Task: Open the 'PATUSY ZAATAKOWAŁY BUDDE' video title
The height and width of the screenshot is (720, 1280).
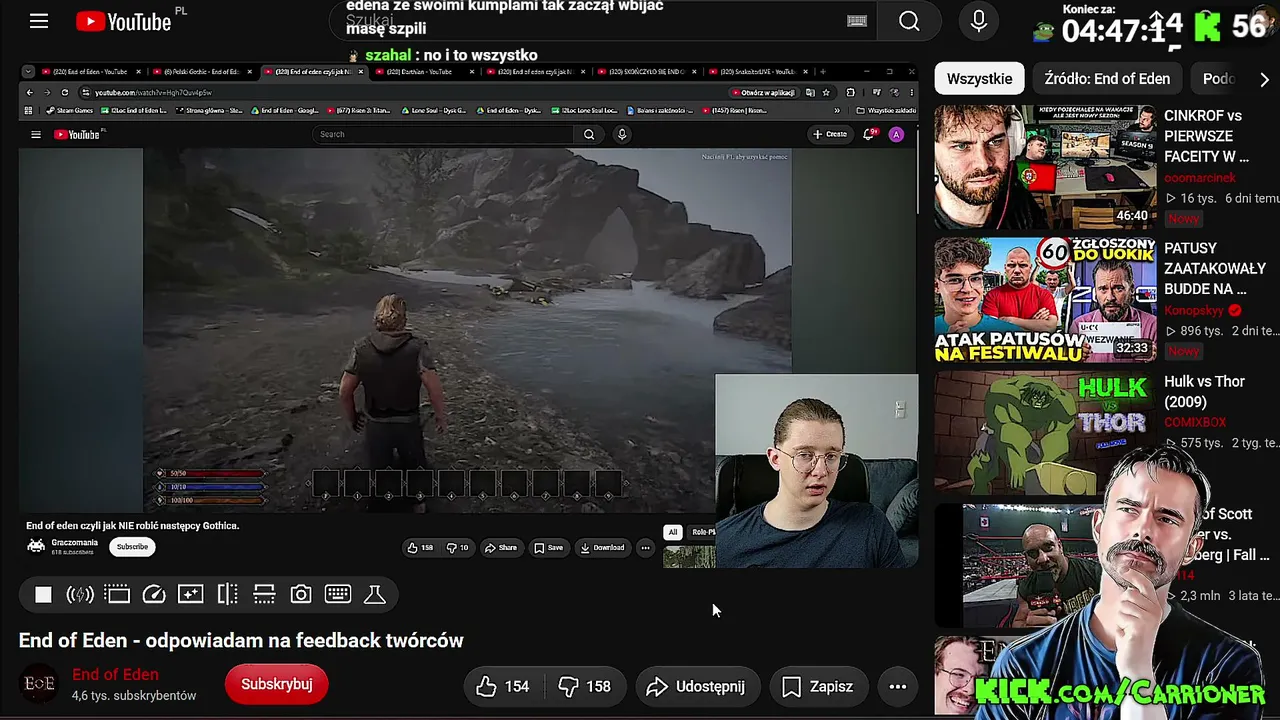Action: pos(1215,268)
